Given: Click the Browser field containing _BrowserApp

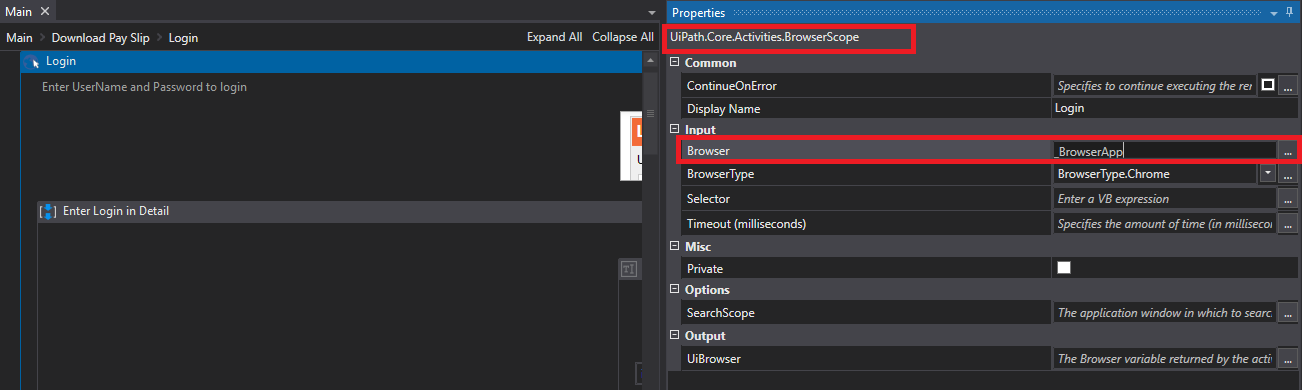Looking at the screenshot, I should [1165, 151].
